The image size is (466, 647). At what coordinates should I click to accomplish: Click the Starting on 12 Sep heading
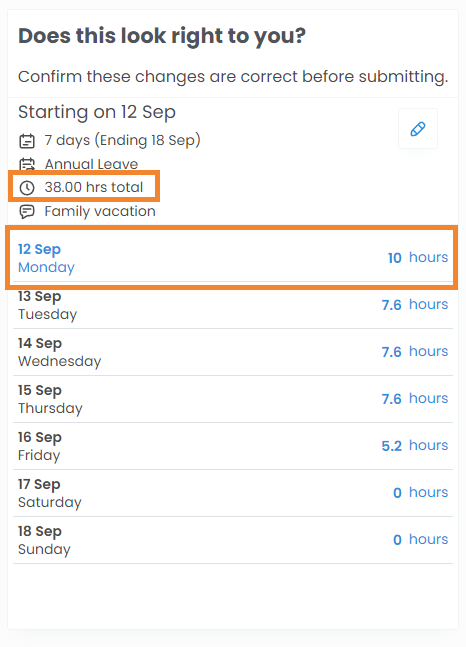coord(97,112)
